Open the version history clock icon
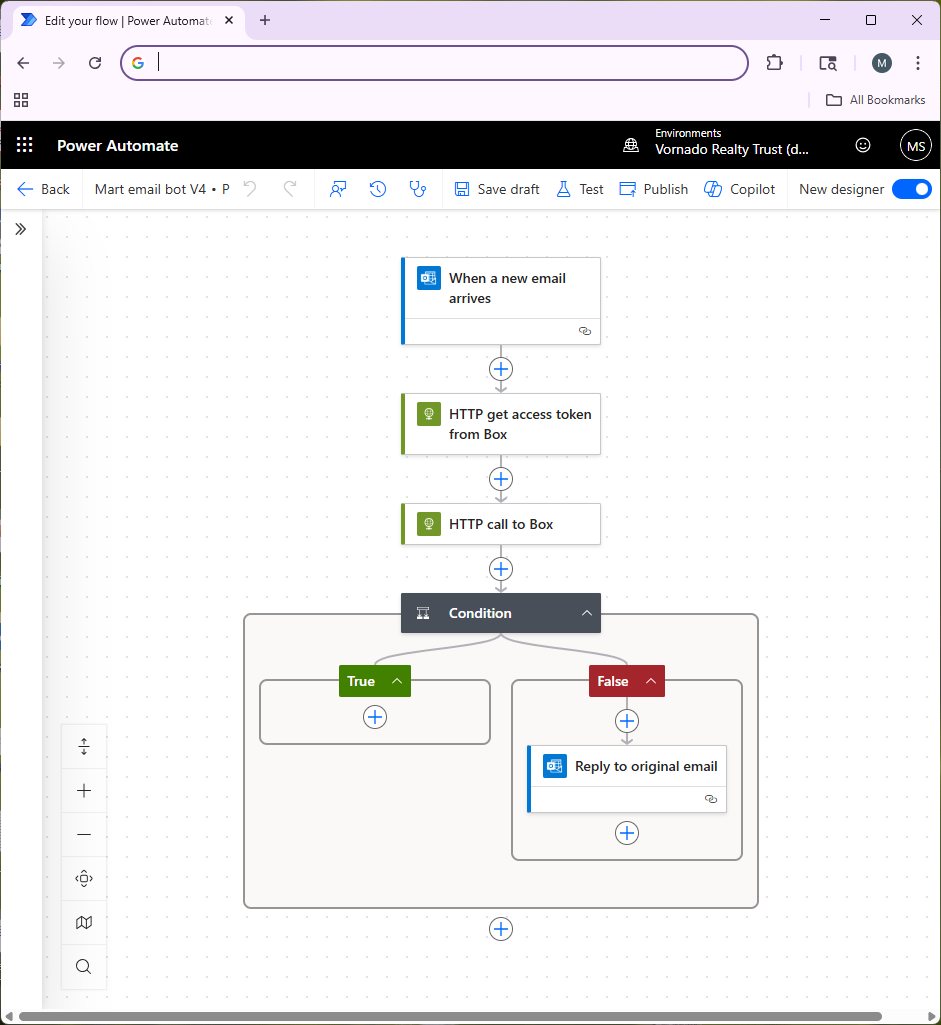 (x=377, y=189)
